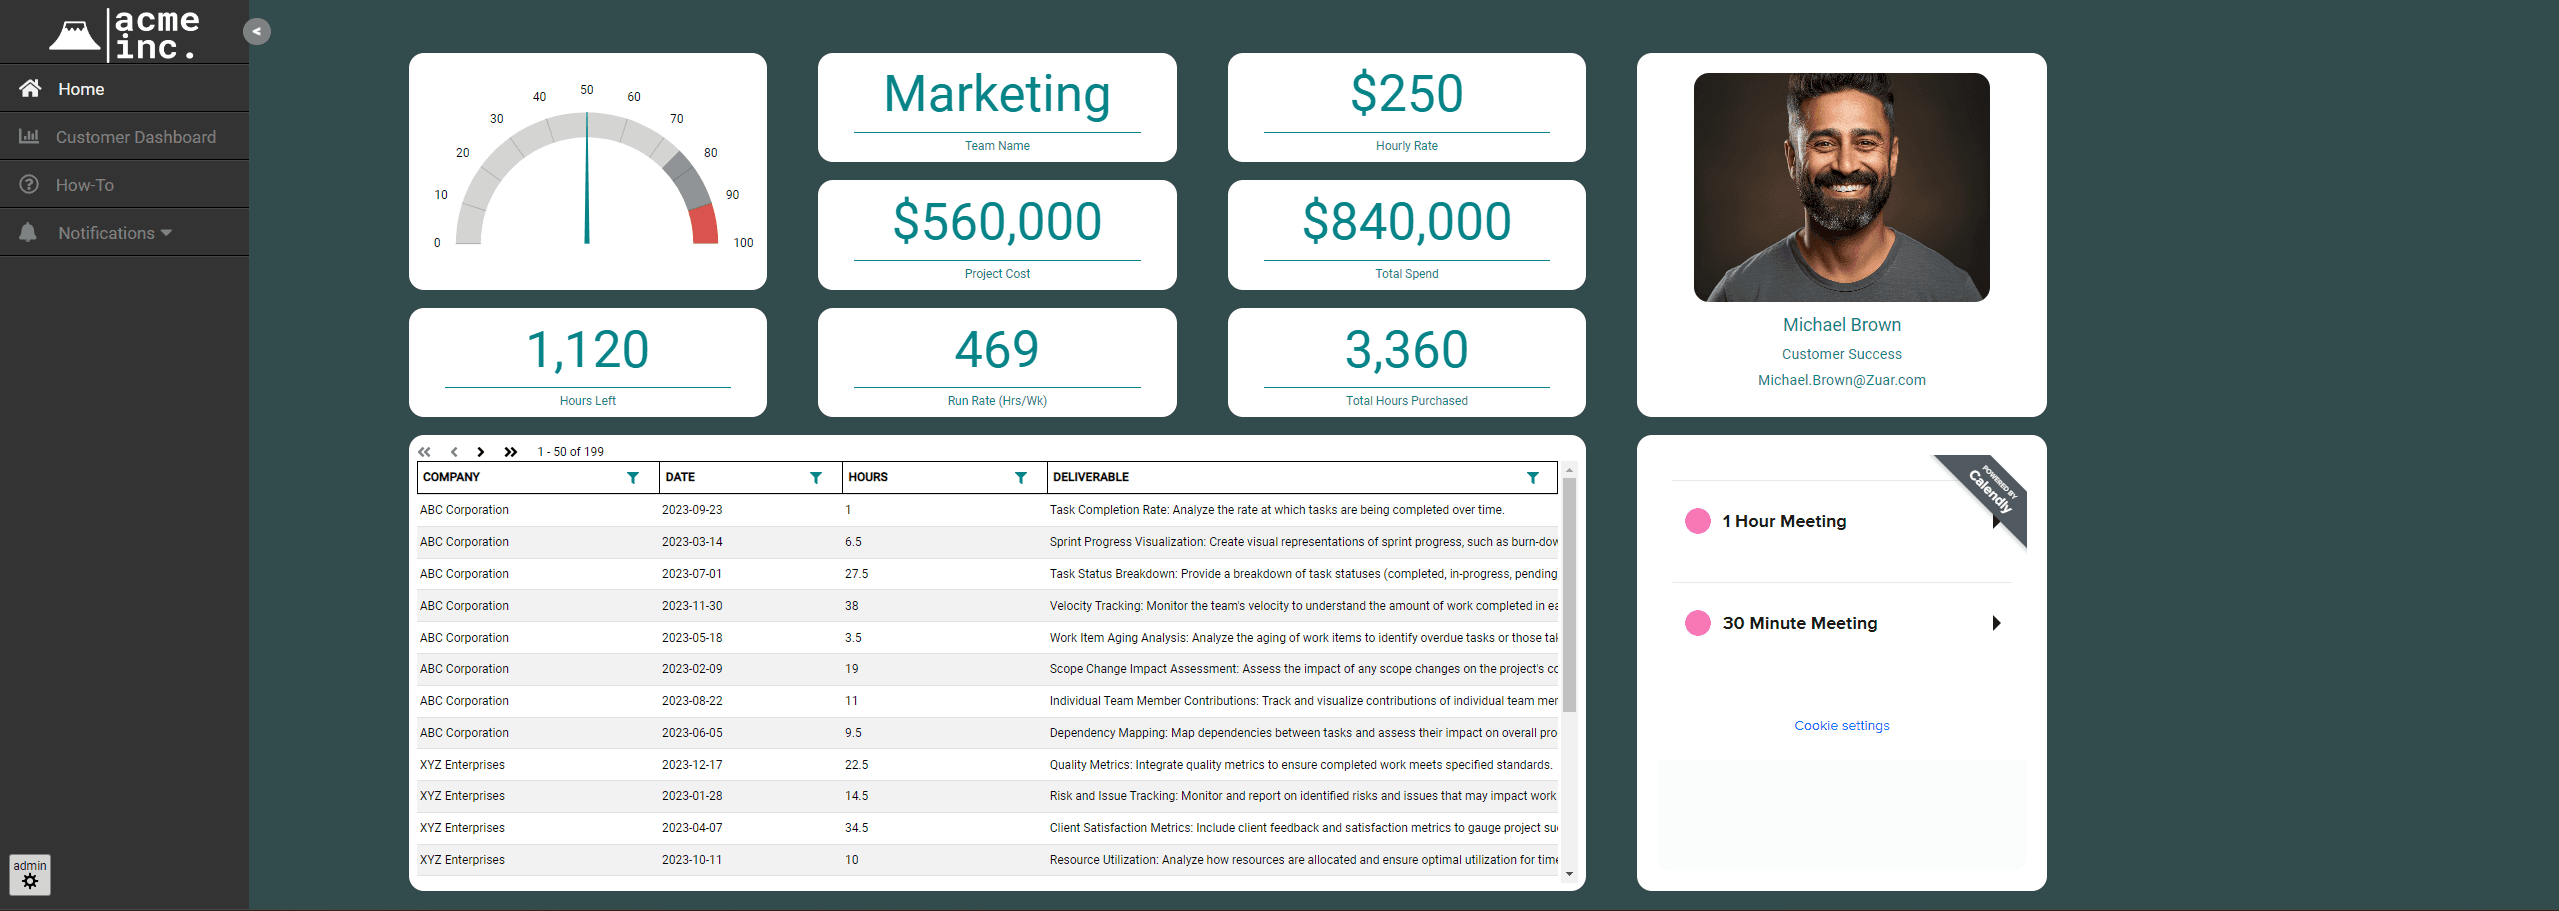Click the Cookie settings link
This screenshot has height=911, width=2559.
coord(1841,726)
